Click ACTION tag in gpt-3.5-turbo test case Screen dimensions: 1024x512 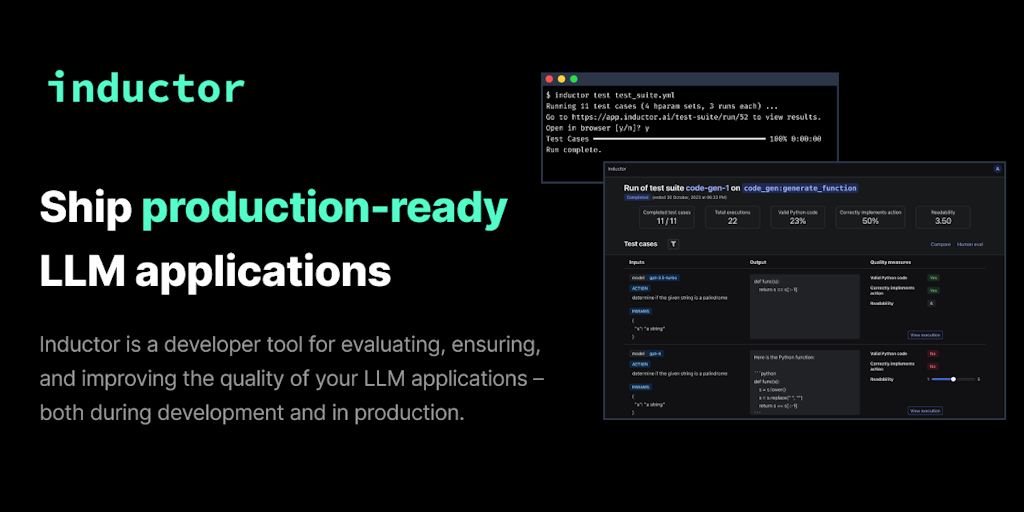pos(640,288)
